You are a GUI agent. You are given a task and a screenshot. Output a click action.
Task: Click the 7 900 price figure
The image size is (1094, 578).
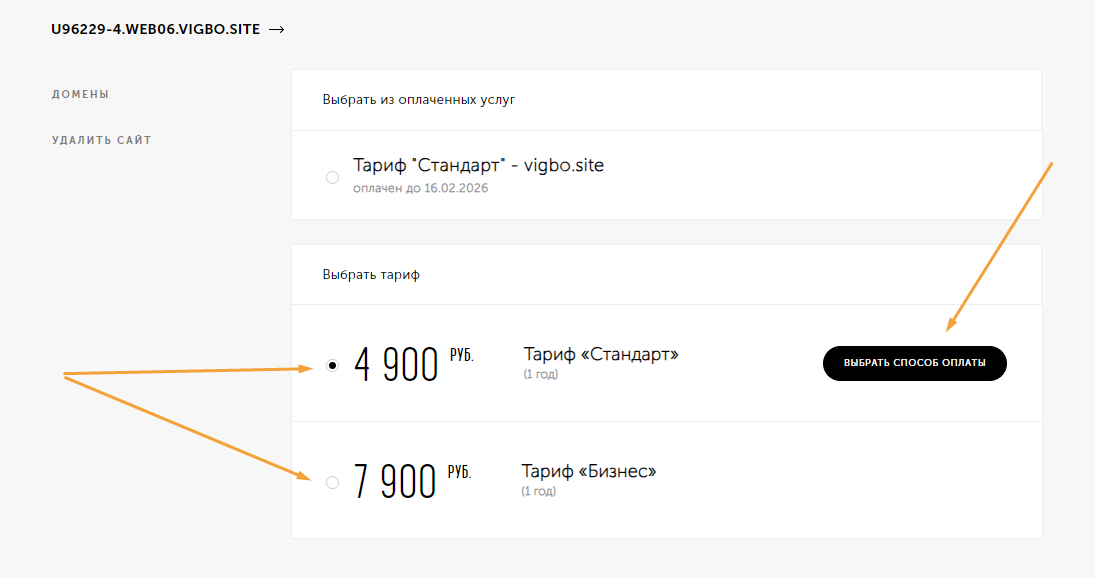(395, 482)
